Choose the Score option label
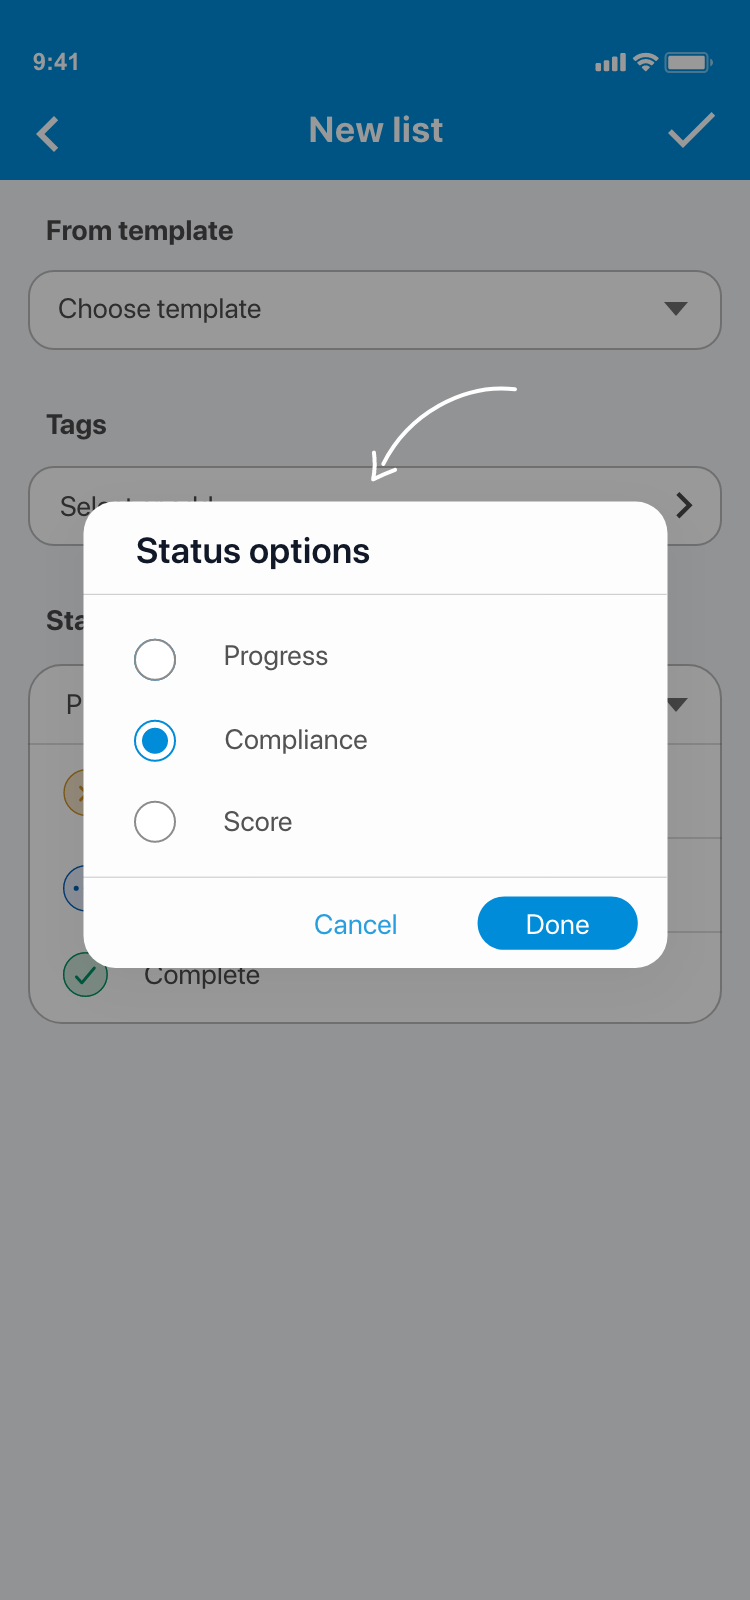 tap(258, 822)
